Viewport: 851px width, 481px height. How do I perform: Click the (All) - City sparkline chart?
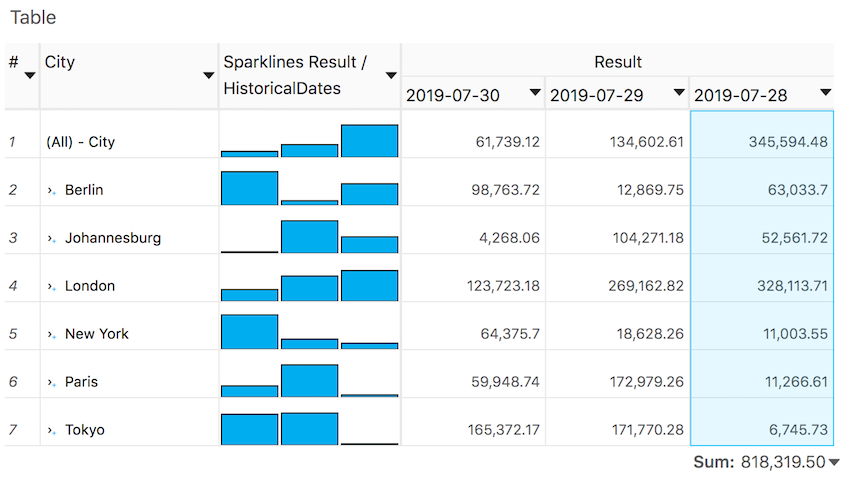(309, 141)
